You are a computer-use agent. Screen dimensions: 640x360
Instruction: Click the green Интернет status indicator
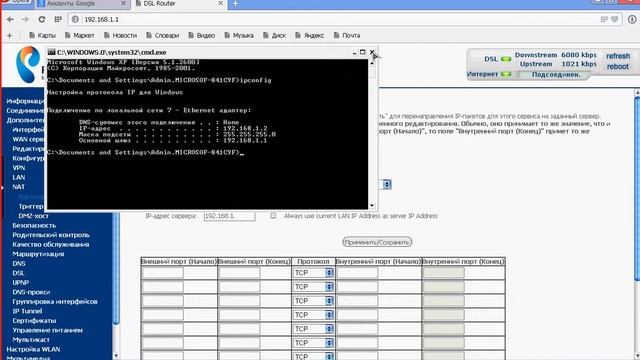tap(506, 74)
